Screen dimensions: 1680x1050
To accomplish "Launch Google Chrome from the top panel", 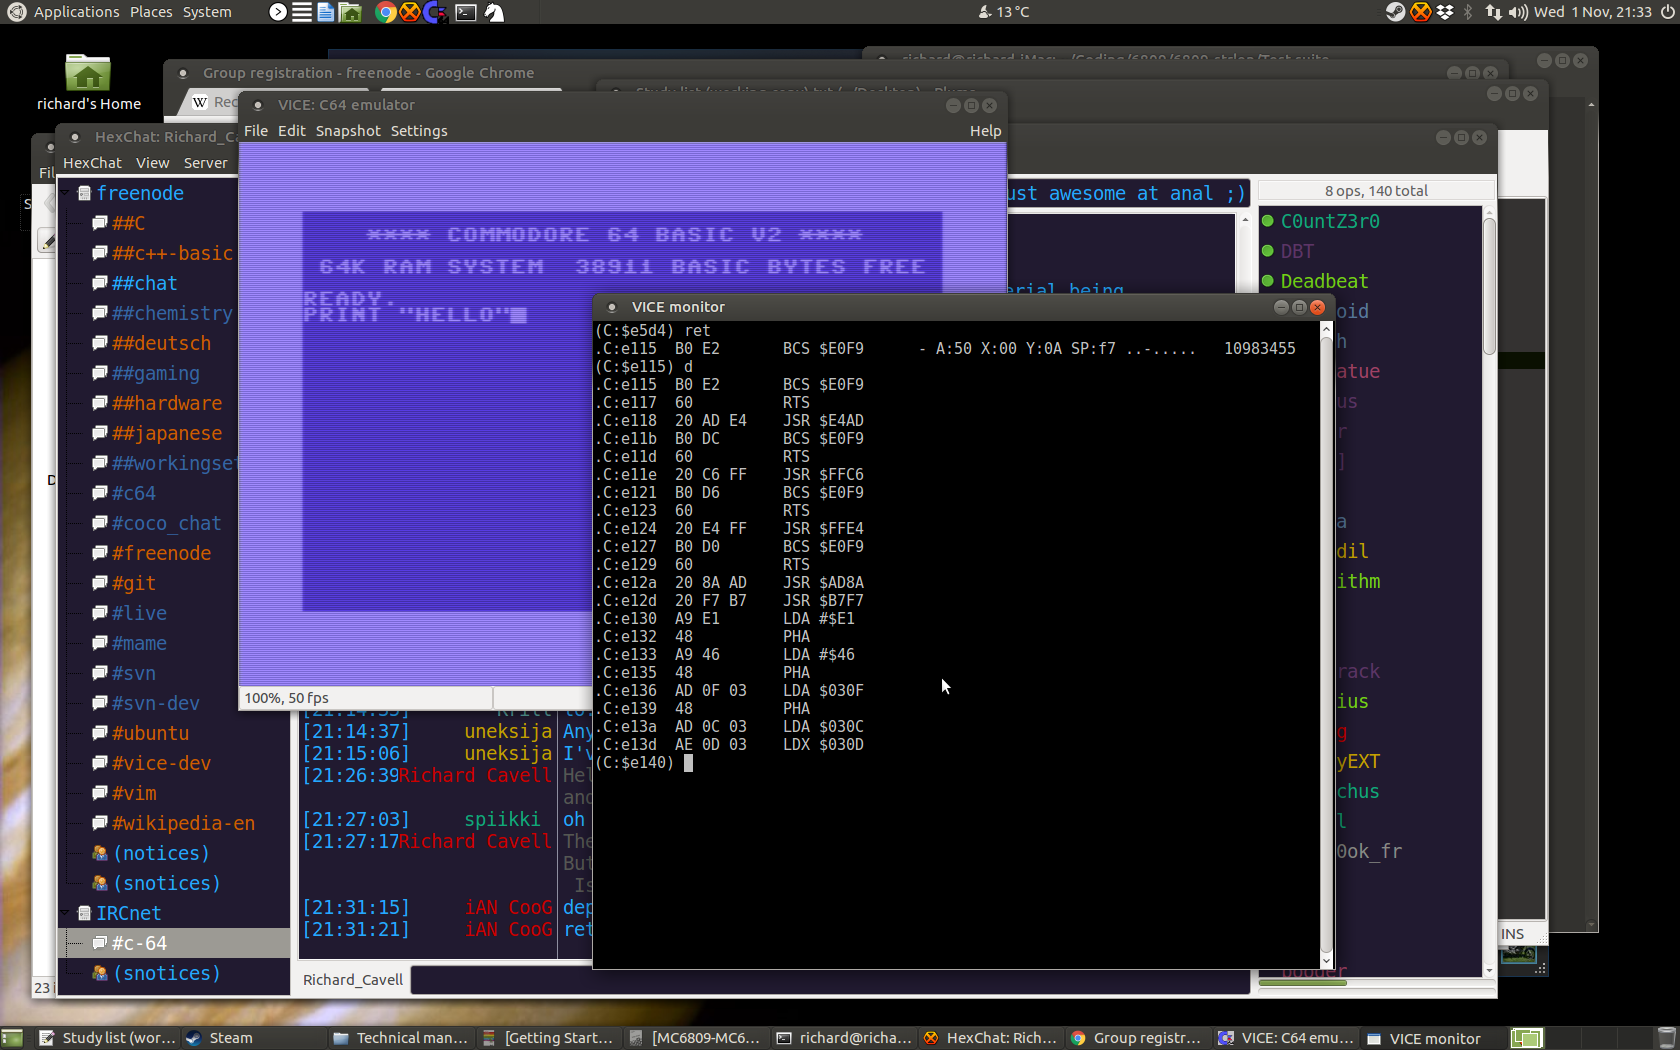I will click(x=385, y=12).
